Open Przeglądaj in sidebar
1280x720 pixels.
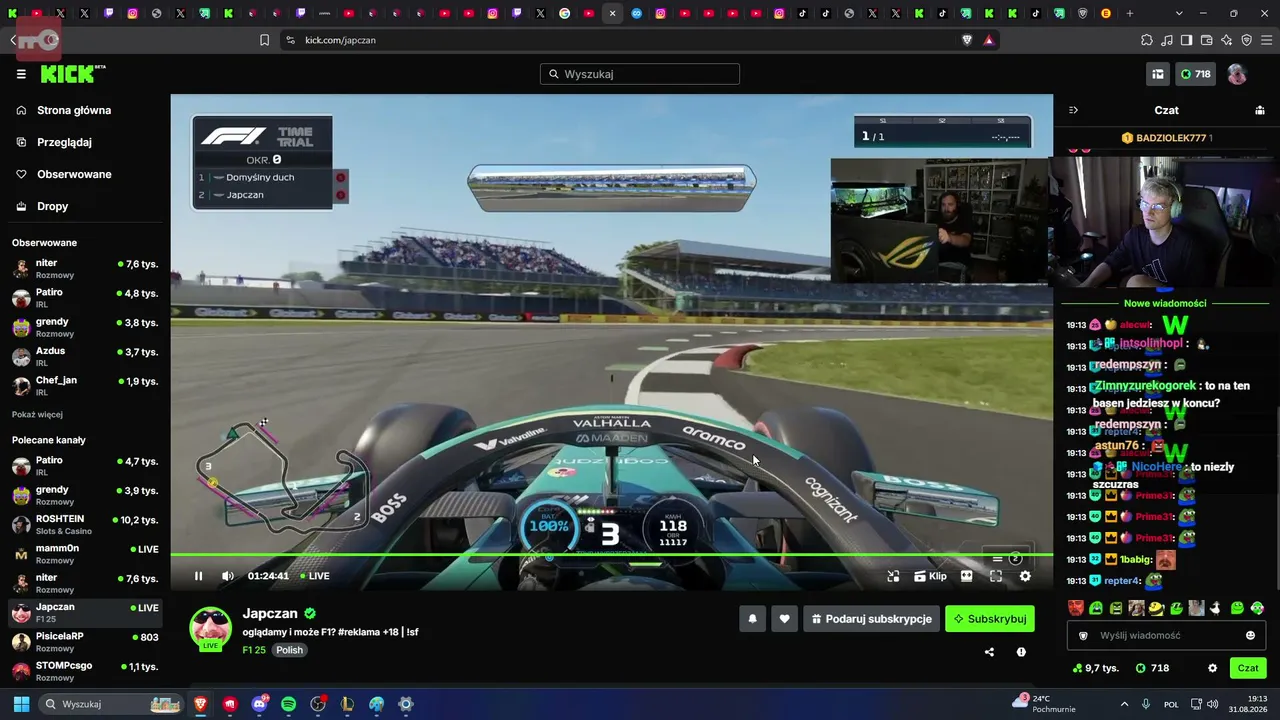64,142
